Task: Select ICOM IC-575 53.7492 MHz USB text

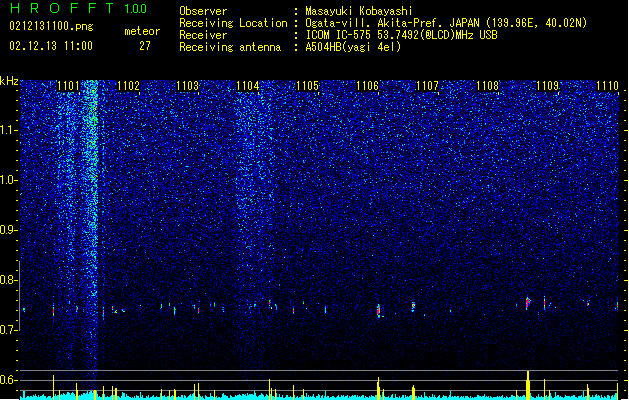Action: pyautogui.click(x=401, y=35)
